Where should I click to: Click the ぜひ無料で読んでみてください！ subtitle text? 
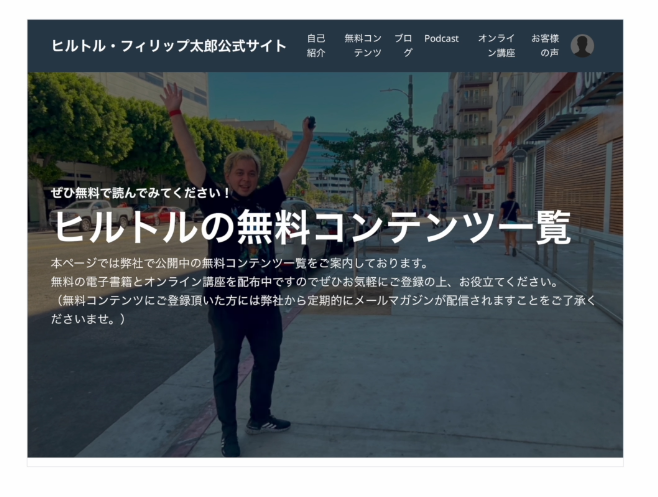[x=141, y=193]
